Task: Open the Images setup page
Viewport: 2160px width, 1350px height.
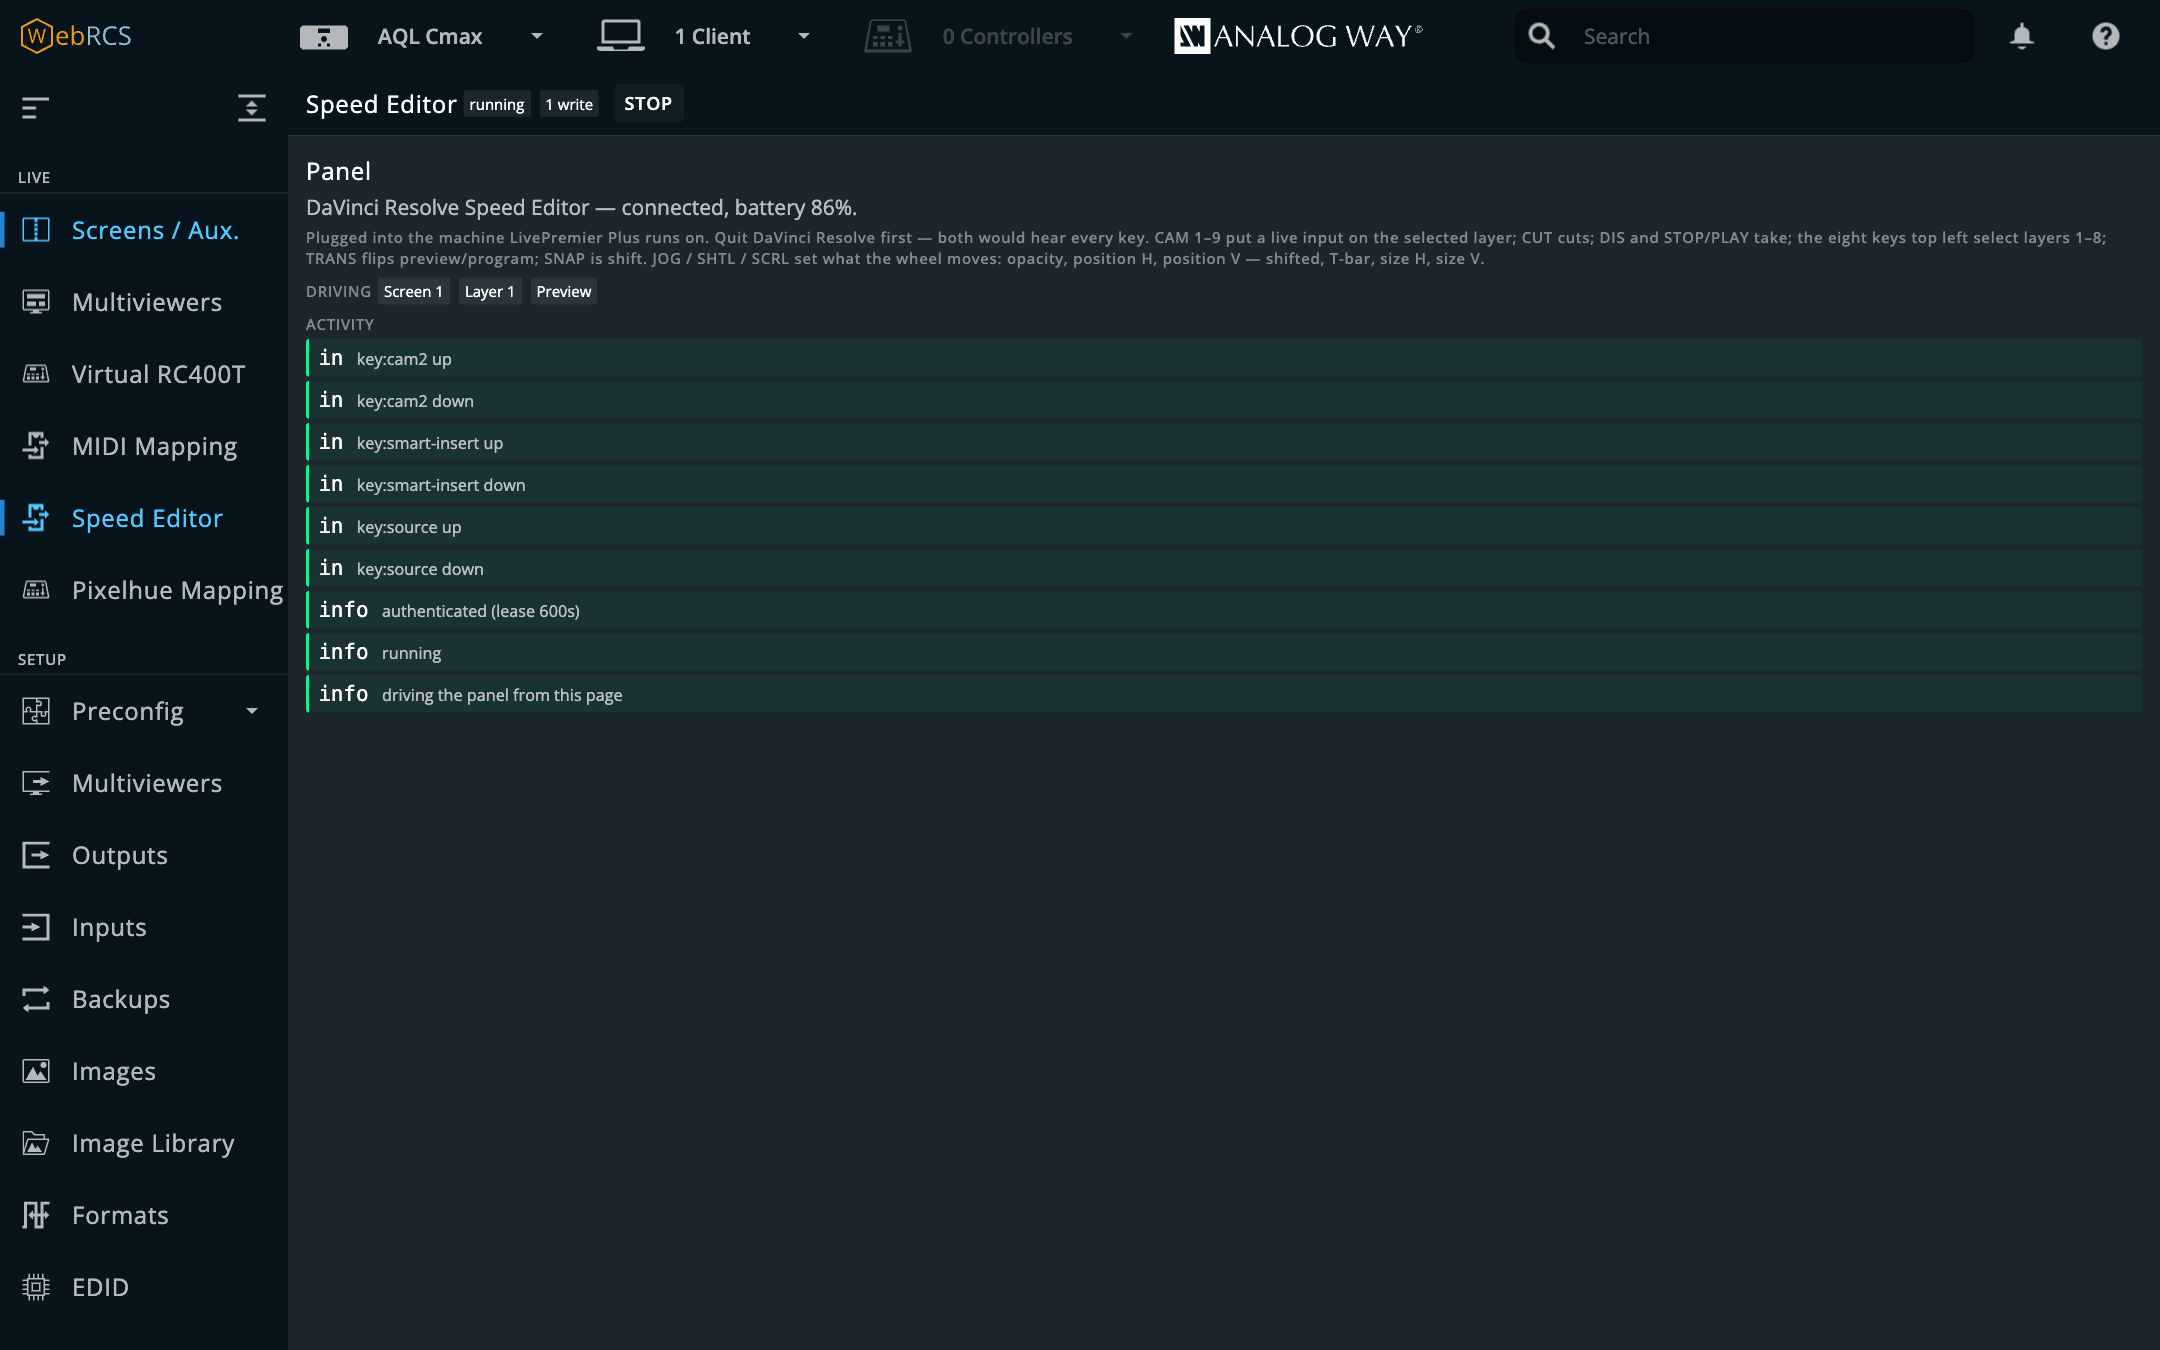Action: click(x=144, y=1071)
